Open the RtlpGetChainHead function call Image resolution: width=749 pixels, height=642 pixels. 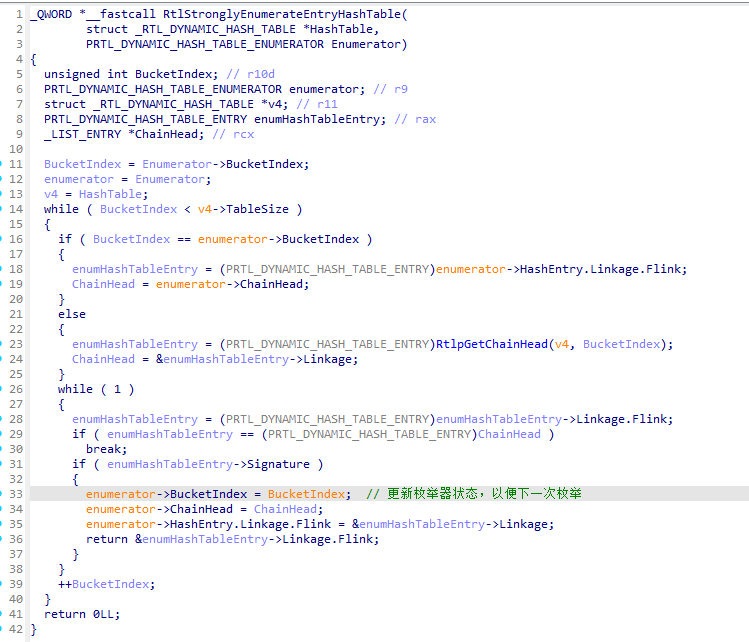tap(492, 344)
